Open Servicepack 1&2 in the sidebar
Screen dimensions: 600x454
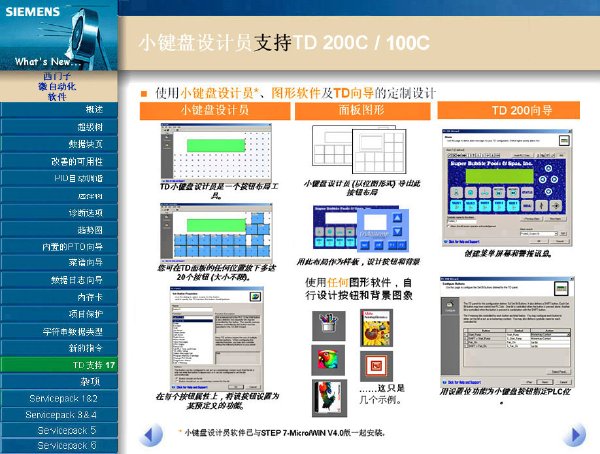coord(59,398)
